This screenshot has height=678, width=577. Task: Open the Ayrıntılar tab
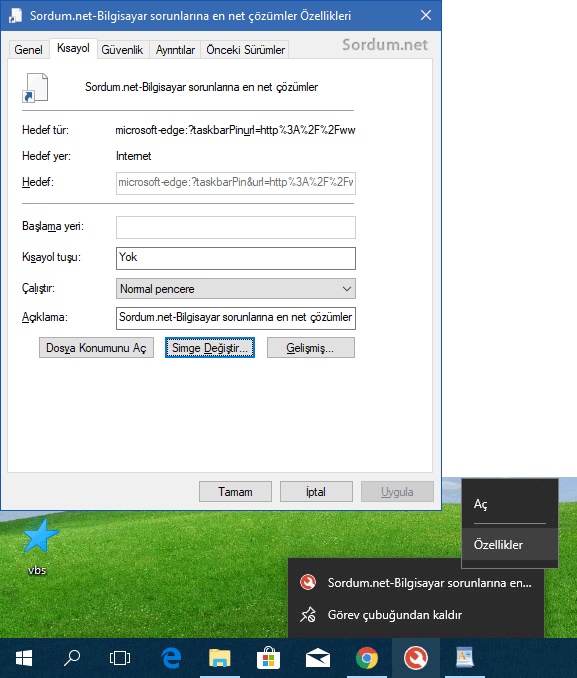click(175, 50)
